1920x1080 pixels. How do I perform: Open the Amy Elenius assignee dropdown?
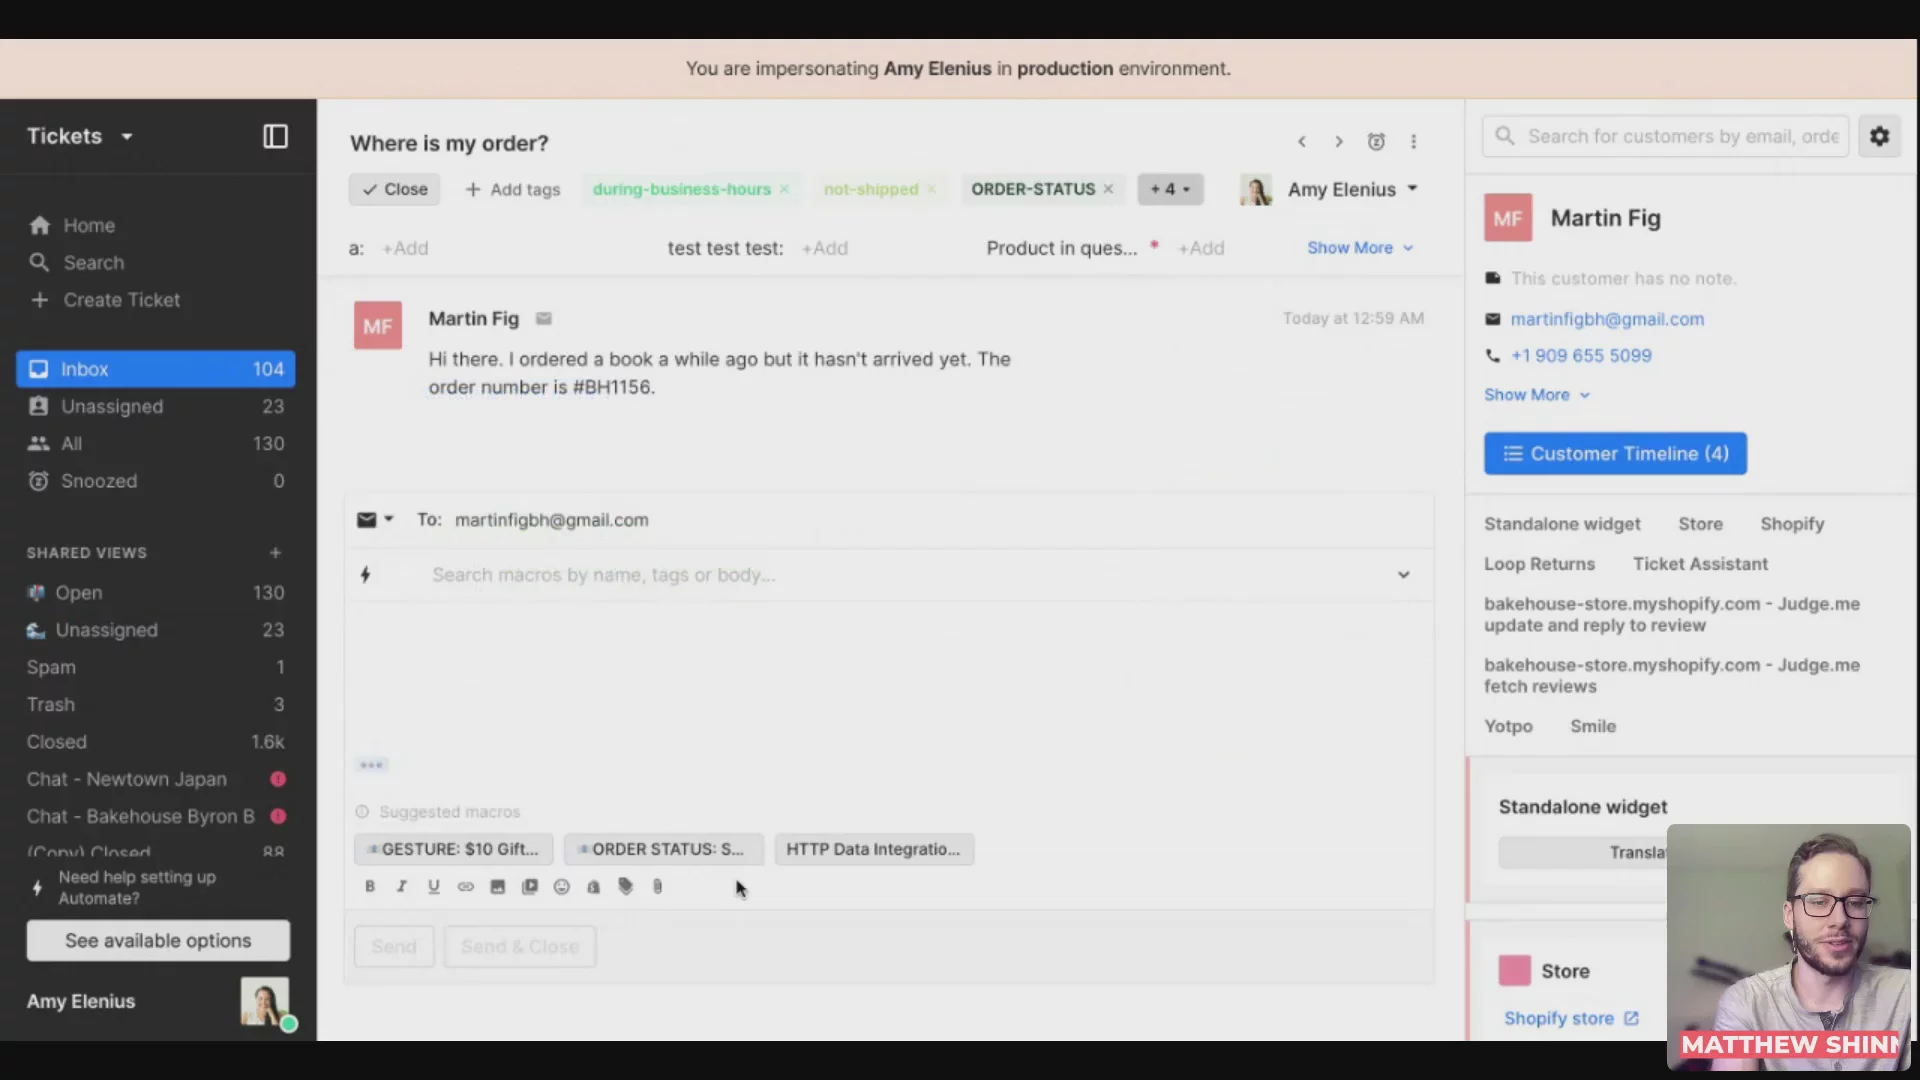coord(1330,189)
